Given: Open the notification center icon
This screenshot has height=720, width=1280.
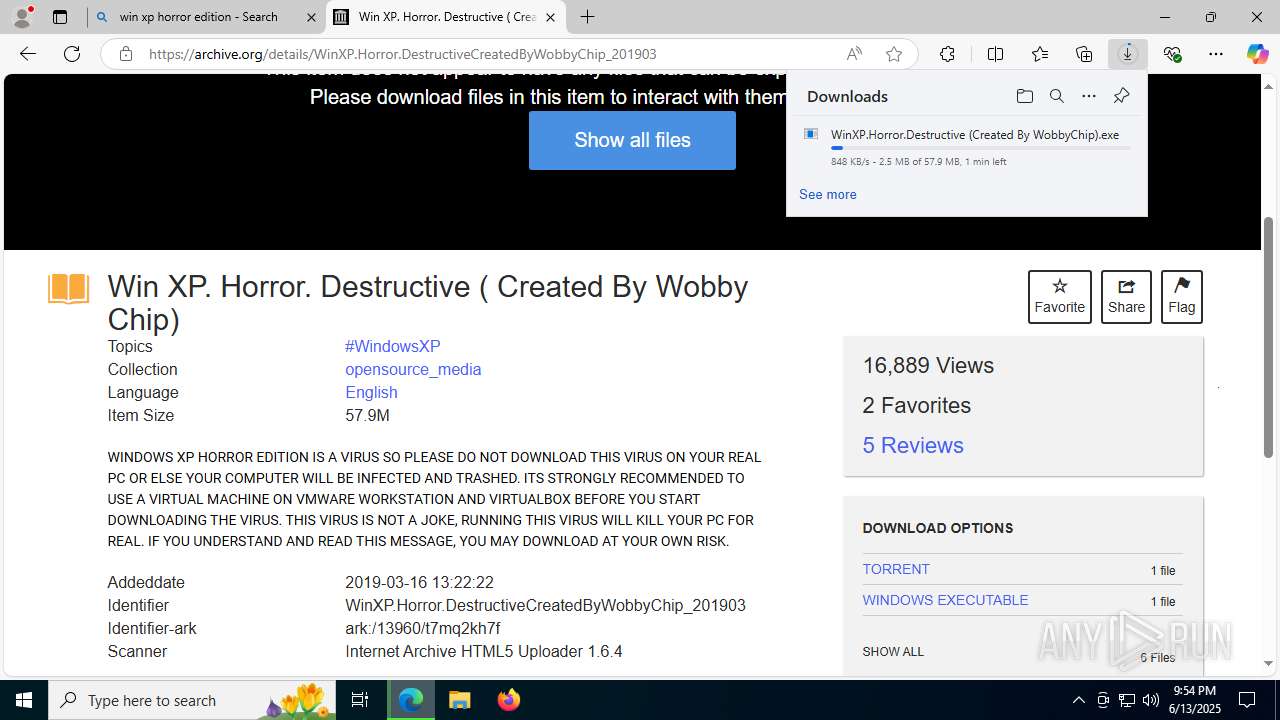Looking at the screenshot, I should coord(1247,700).
